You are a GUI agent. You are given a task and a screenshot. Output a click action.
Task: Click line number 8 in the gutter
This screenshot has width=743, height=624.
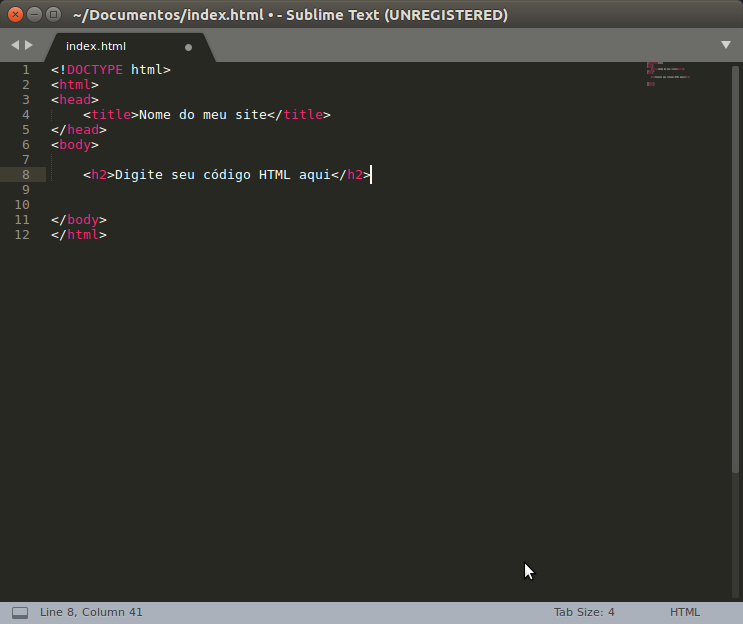(25, 175)
